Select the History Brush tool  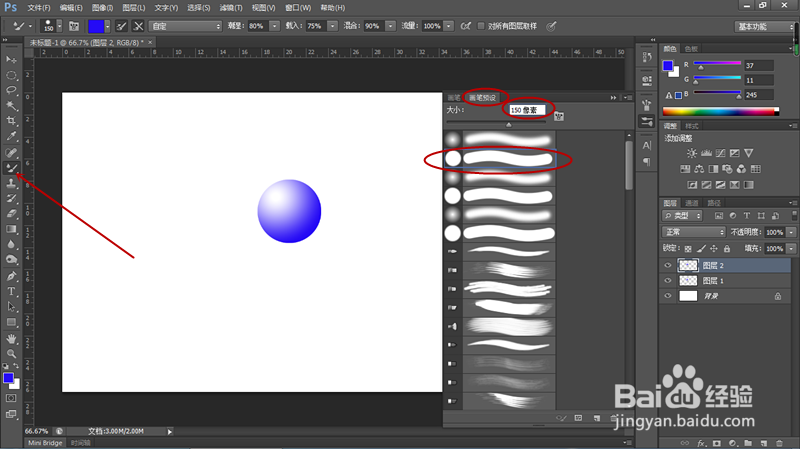point(11,198)
